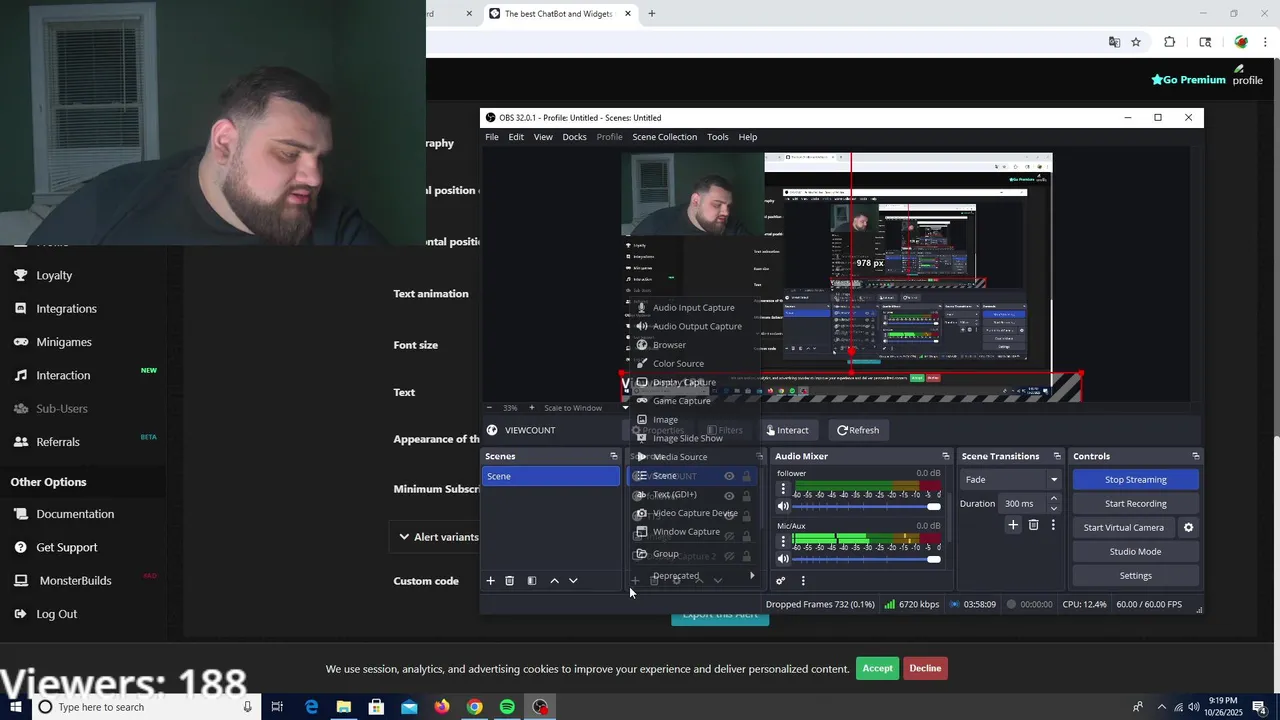Open Spotify from the taskbar
Screen dimensions: 1280x720
(507, 707)
